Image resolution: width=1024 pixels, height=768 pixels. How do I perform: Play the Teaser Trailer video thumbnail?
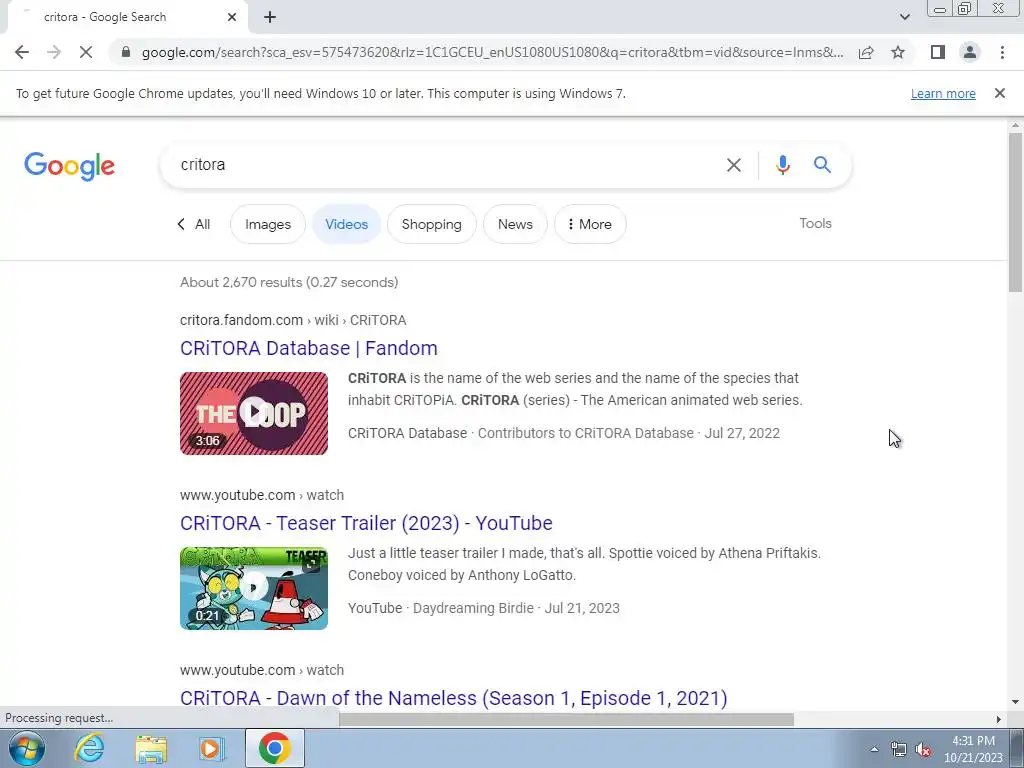click(254, 588)
